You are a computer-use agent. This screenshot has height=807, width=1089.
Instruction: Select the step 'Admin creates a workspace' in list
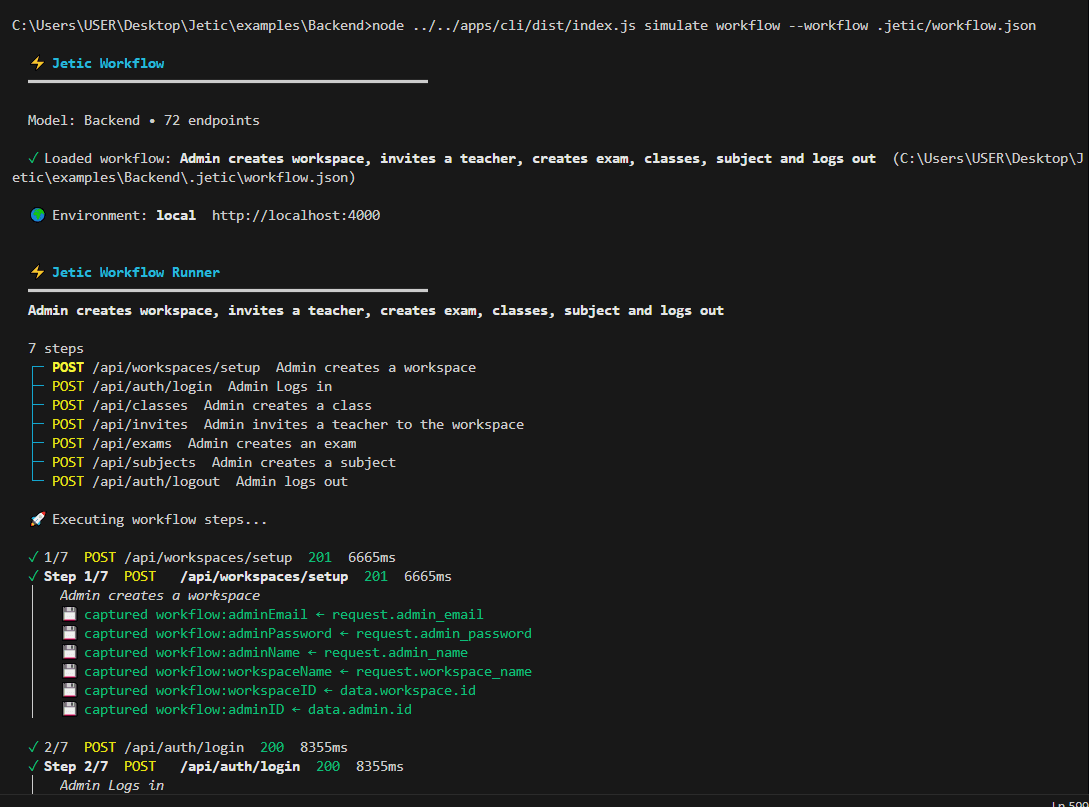(264, 367)
